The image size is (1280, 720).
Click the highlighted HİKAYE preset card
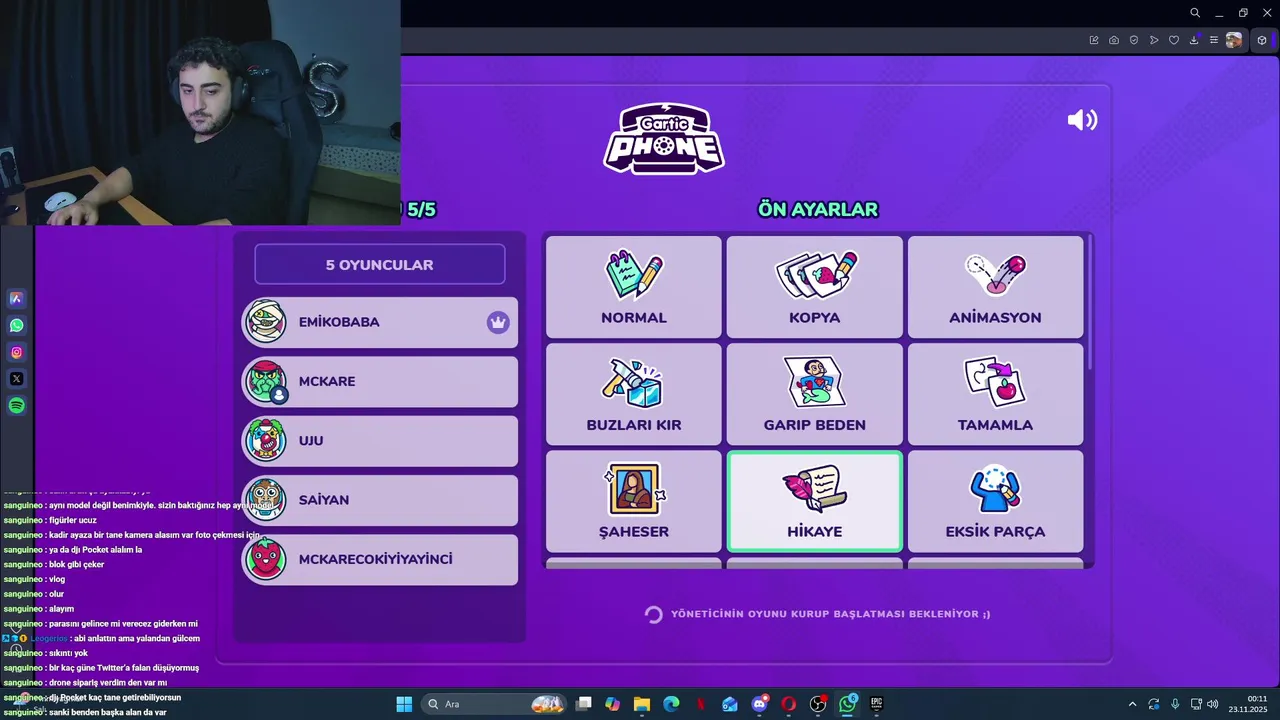pos(814,501)
